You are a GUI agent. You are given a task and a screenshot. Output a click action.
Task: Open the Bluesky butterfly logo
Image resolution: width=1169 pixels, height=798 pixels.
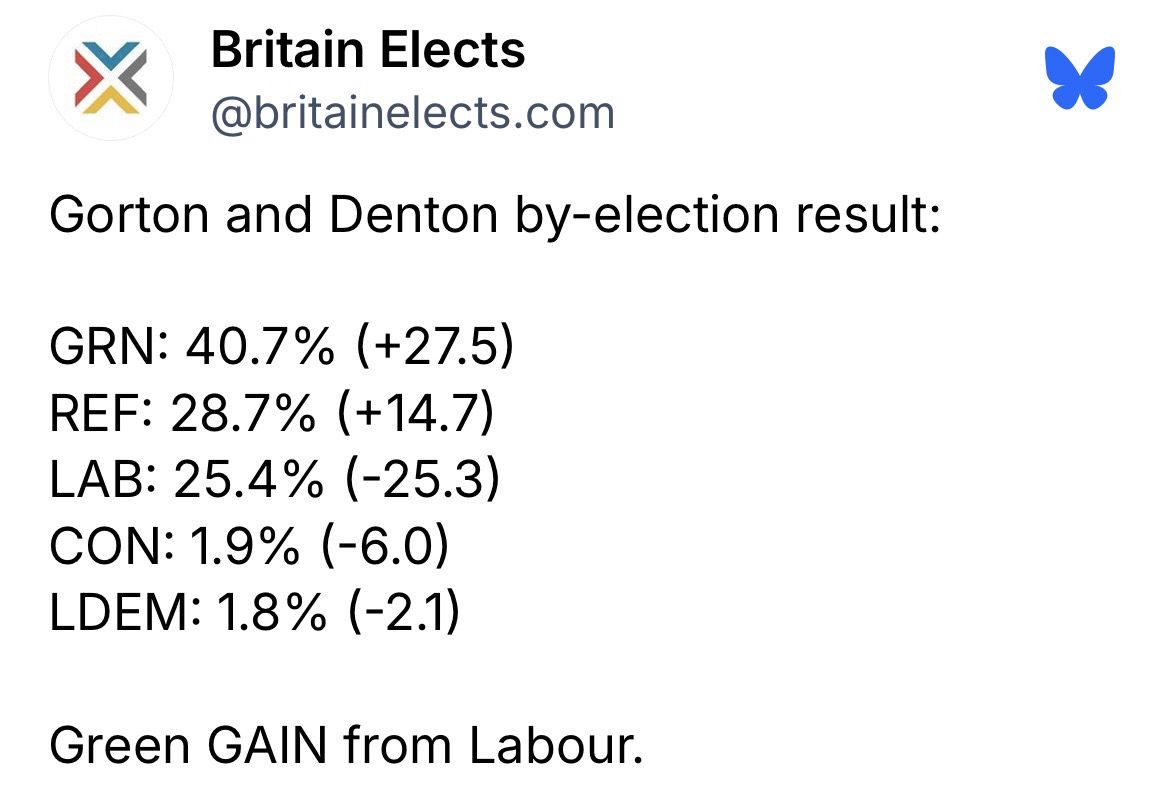point(1078,79)
